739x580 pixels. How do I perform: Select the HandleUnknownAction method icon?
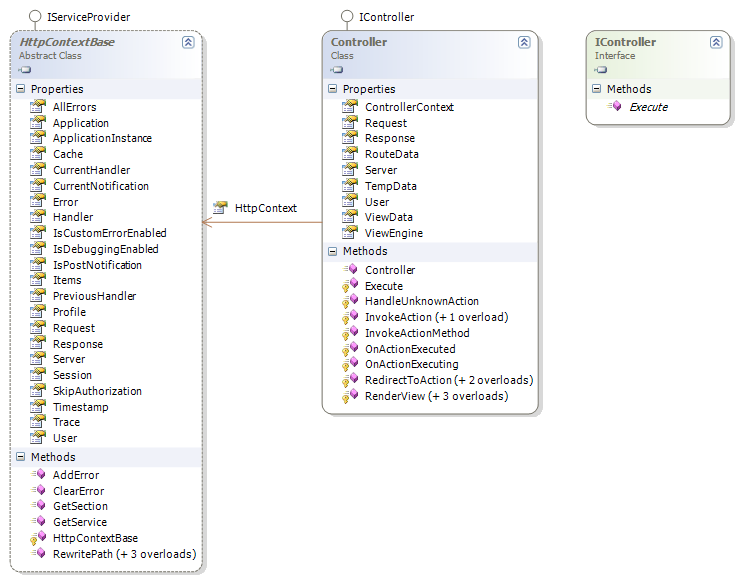350,301
